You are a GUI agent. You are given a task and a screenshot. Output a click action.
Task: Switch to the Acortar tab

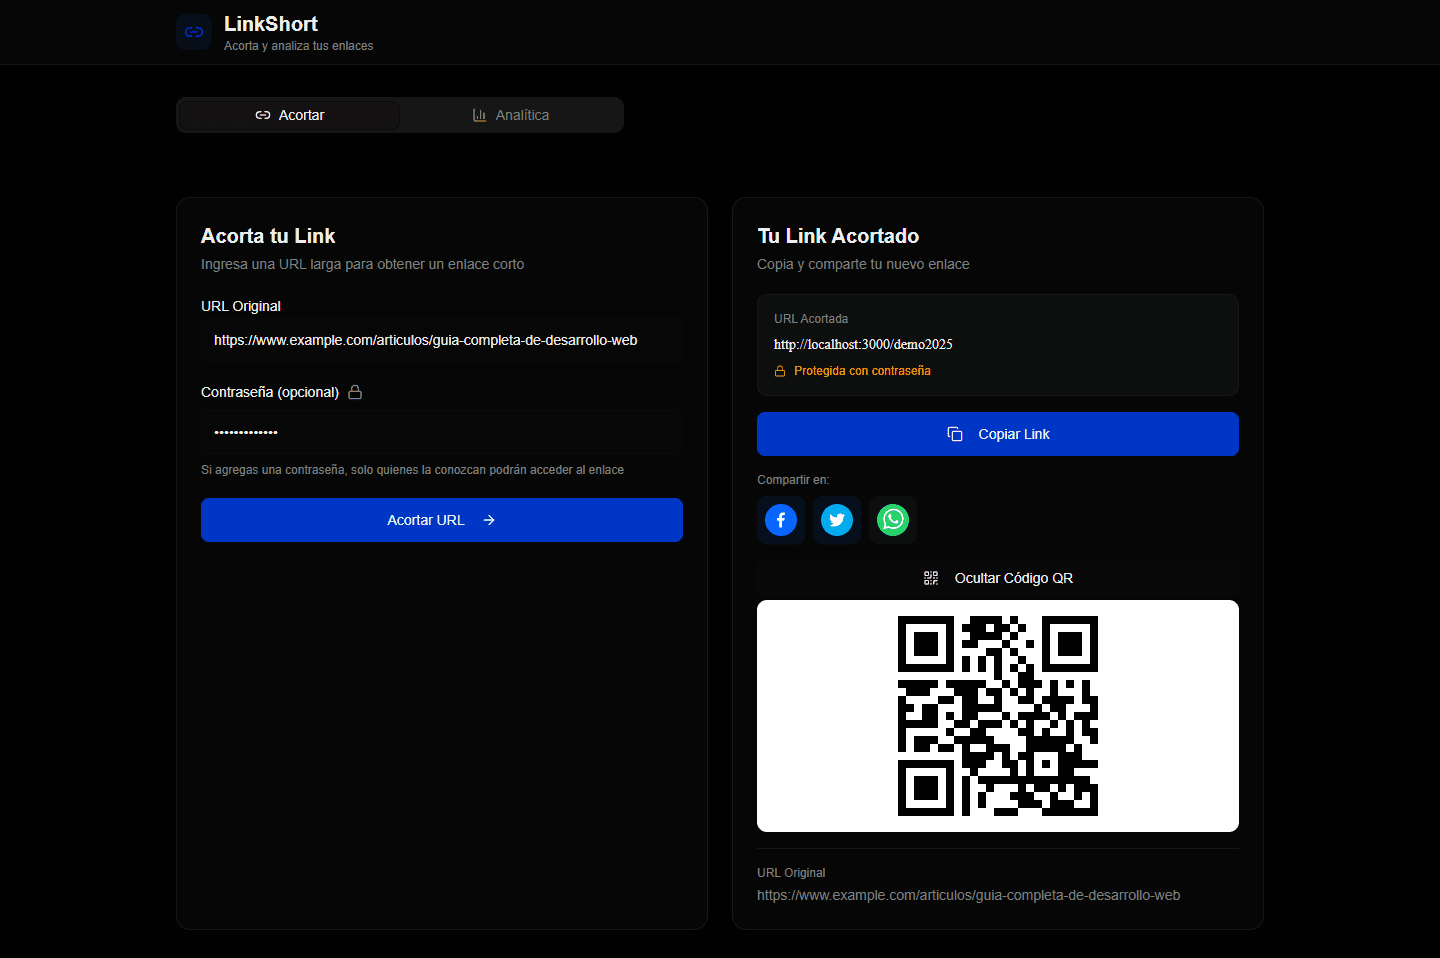click(x=289, y=115)
